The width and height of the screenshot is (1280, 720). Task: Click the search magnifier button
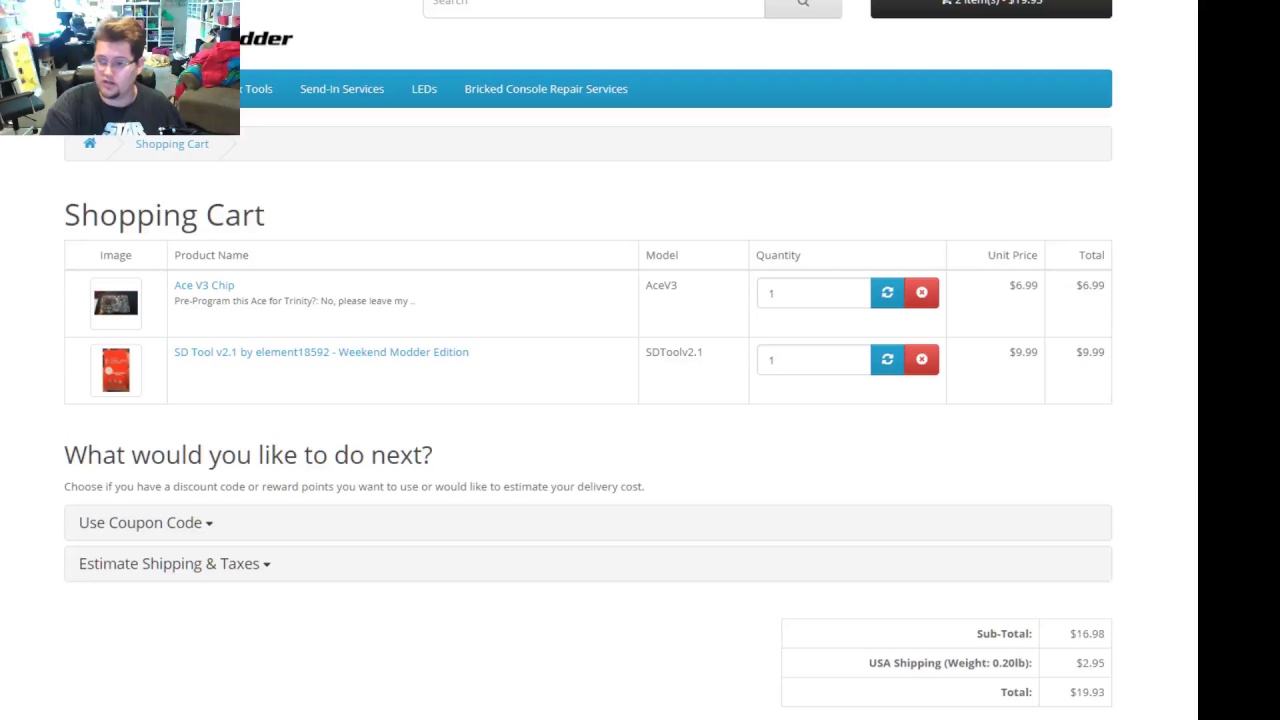coord(803,6)
